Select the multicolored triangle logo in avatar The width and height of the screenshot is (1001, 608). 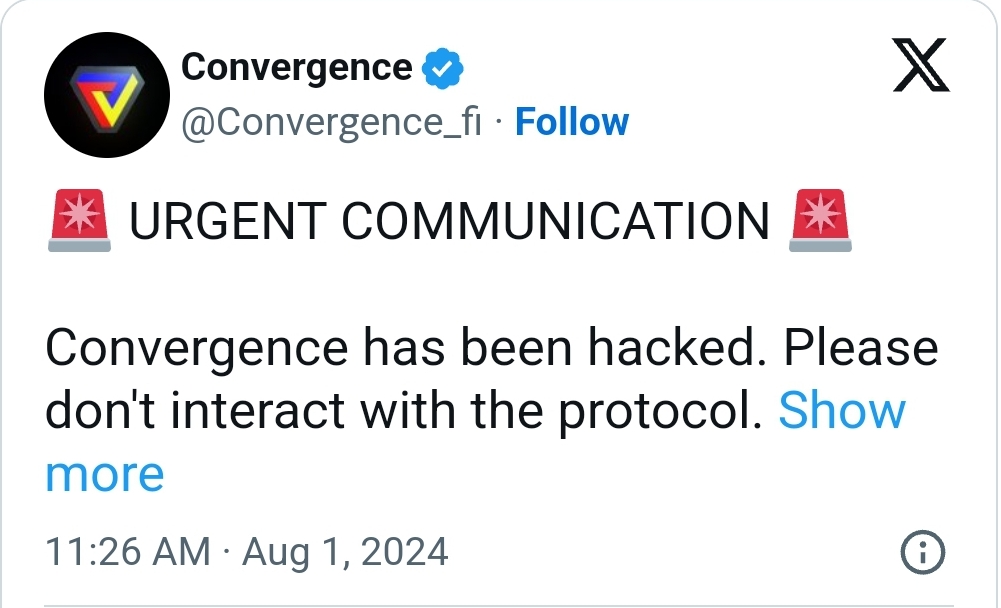[107, 98]
